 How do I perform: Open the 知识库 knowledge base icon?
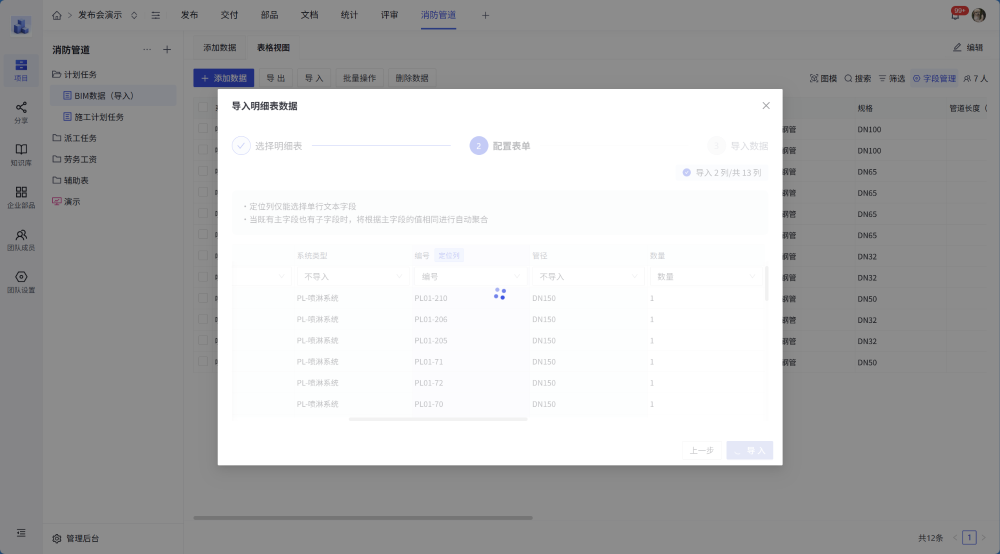[21, 153]
